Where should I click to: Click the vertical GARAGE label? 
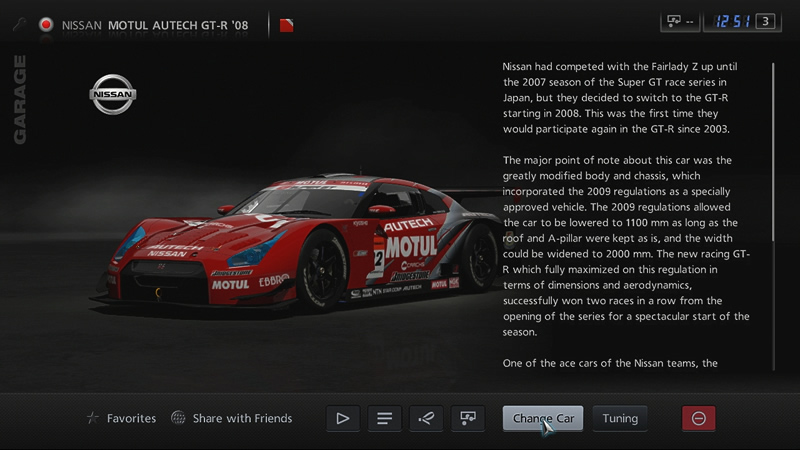click(x=20, y=100)
